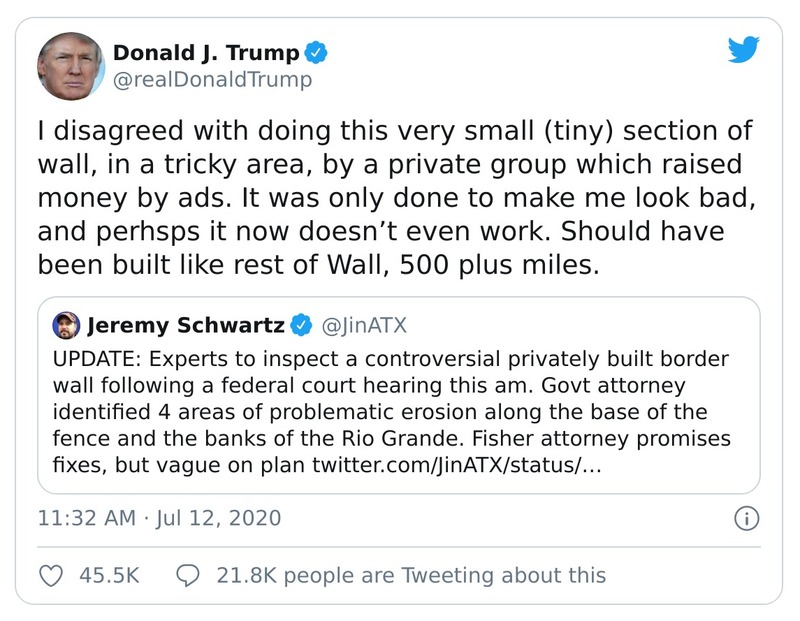This screenshot has width=800, height=621.
Task: Select Donald Trump's profile avatar
Action: [x=72, y=64]
